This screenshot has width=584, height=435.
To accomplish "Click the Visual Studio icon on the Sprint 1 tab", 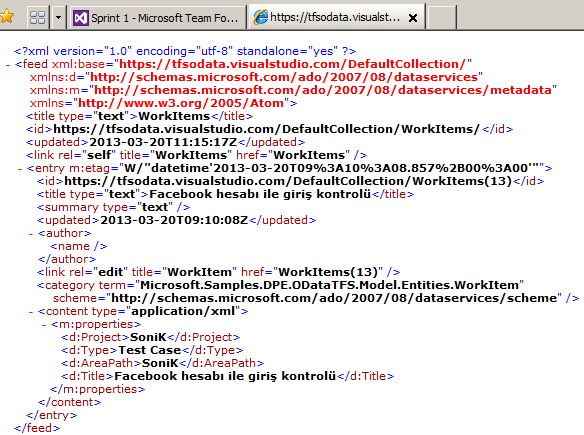I will tap(81, 18).
